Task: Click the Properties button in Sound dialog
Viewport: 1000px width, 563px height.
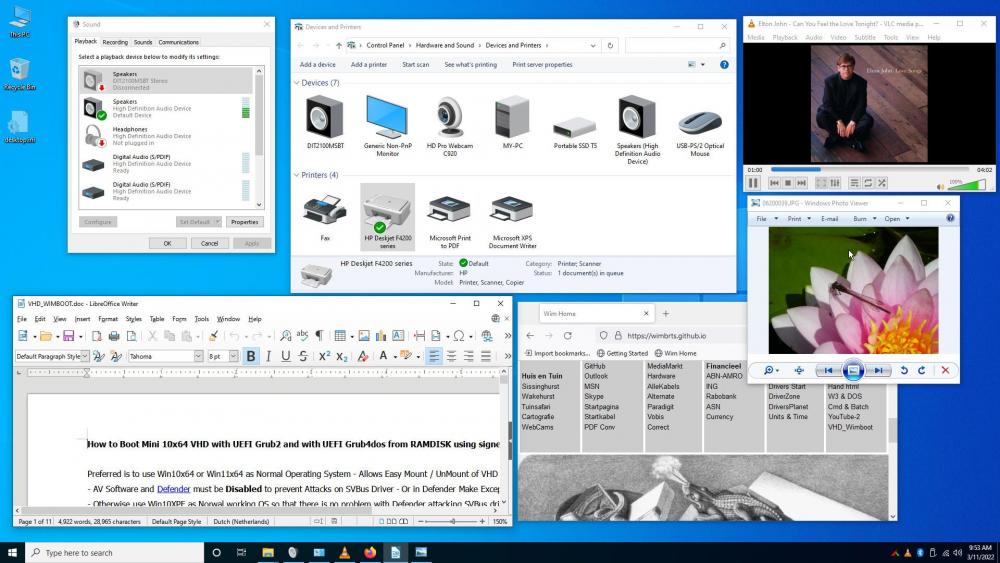Action: 244,222
